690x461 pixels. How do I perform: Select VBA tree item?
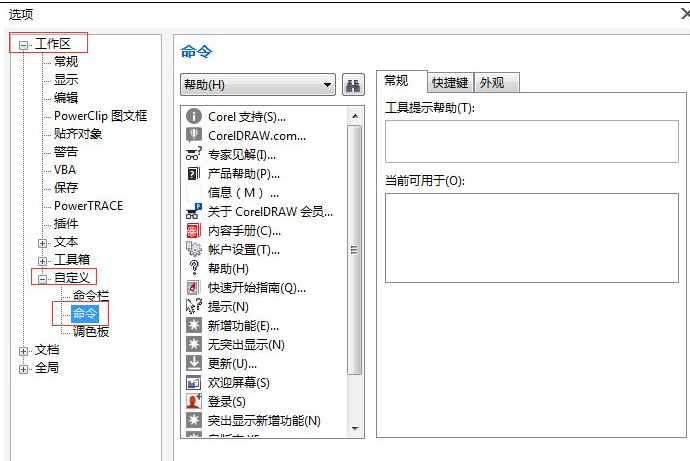(65, 170)
